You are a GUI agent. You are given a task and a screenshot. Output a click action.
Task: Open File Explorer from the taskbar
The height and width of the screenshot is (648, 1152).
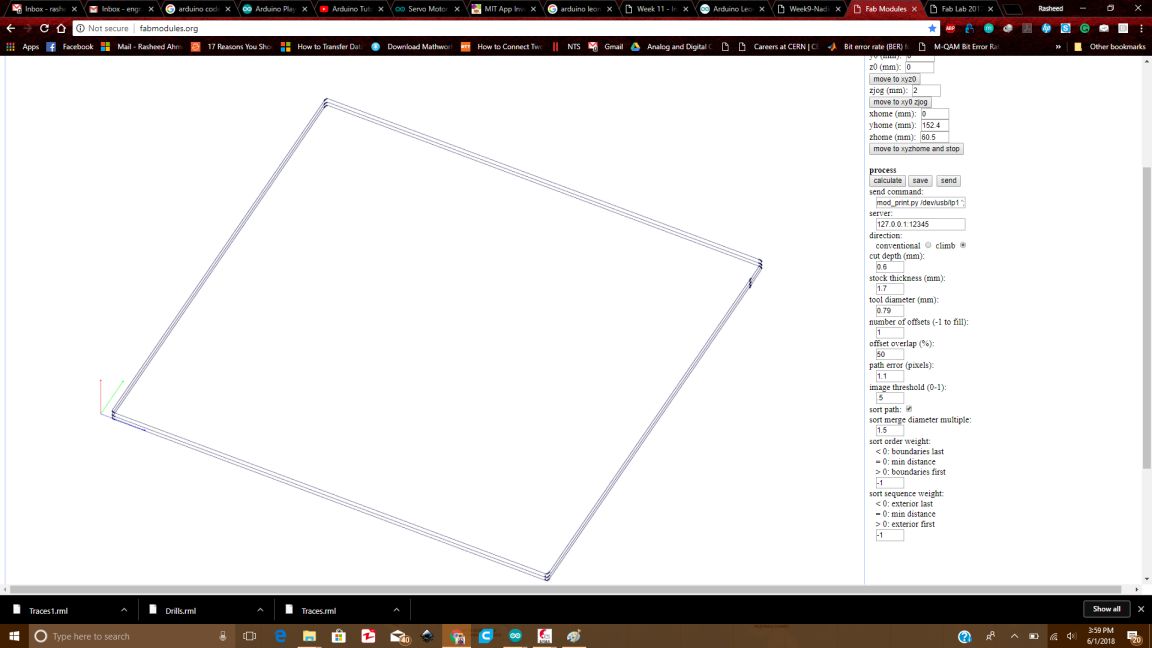point(309,636)
